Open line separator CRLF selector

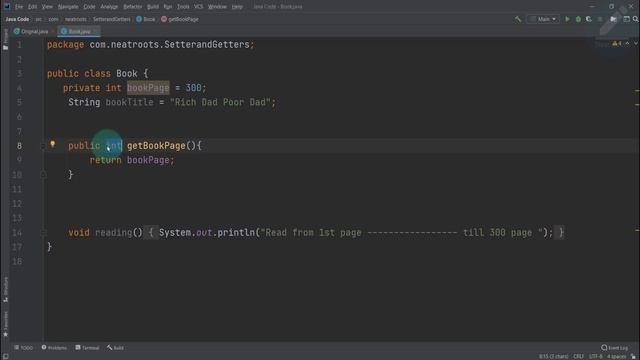[578, 356]
